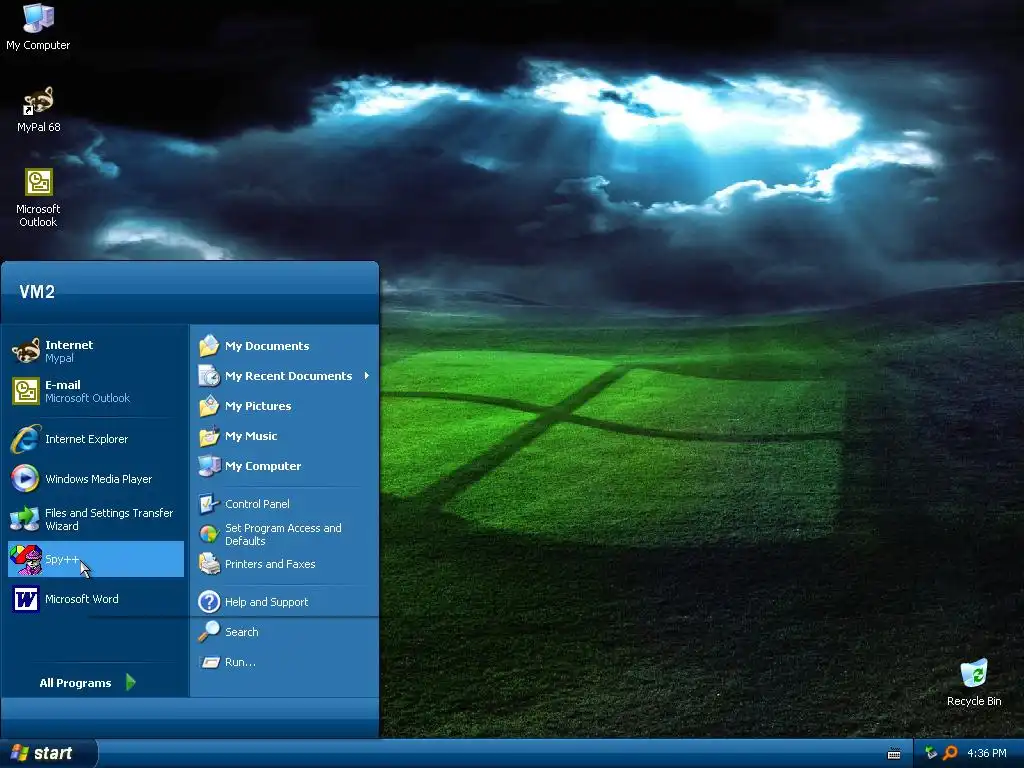Click the Outlook E-mail icon in Start menu

pyautogui.click(x=25, y=391)
